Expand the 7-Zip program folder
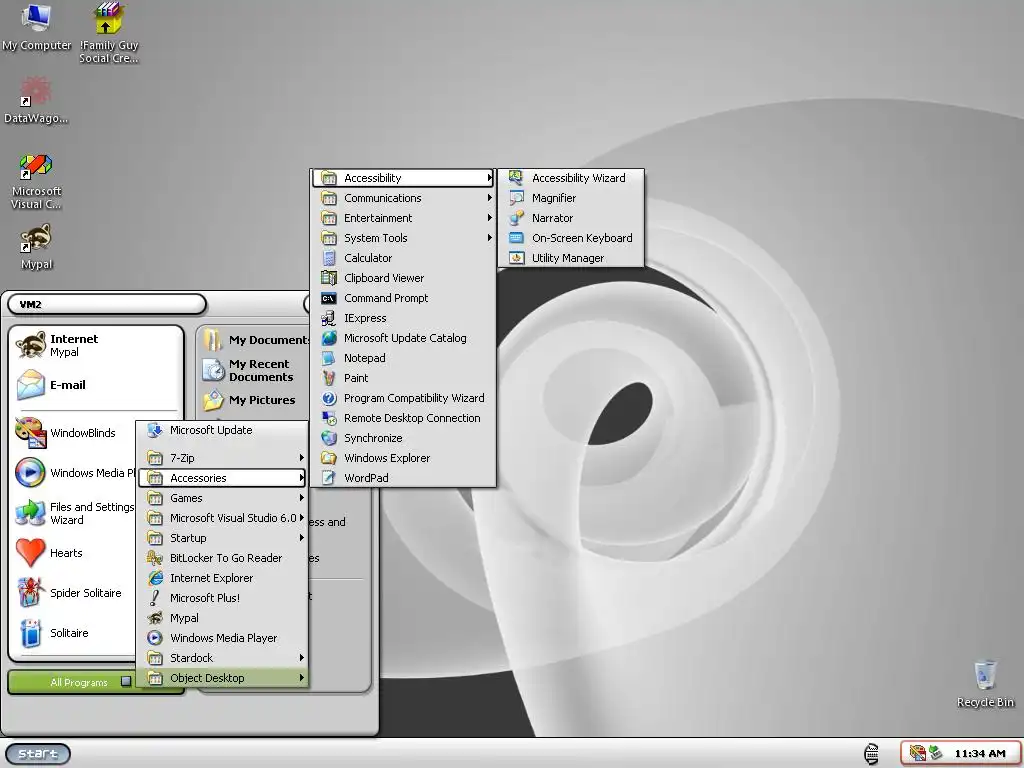 point(222,458)
